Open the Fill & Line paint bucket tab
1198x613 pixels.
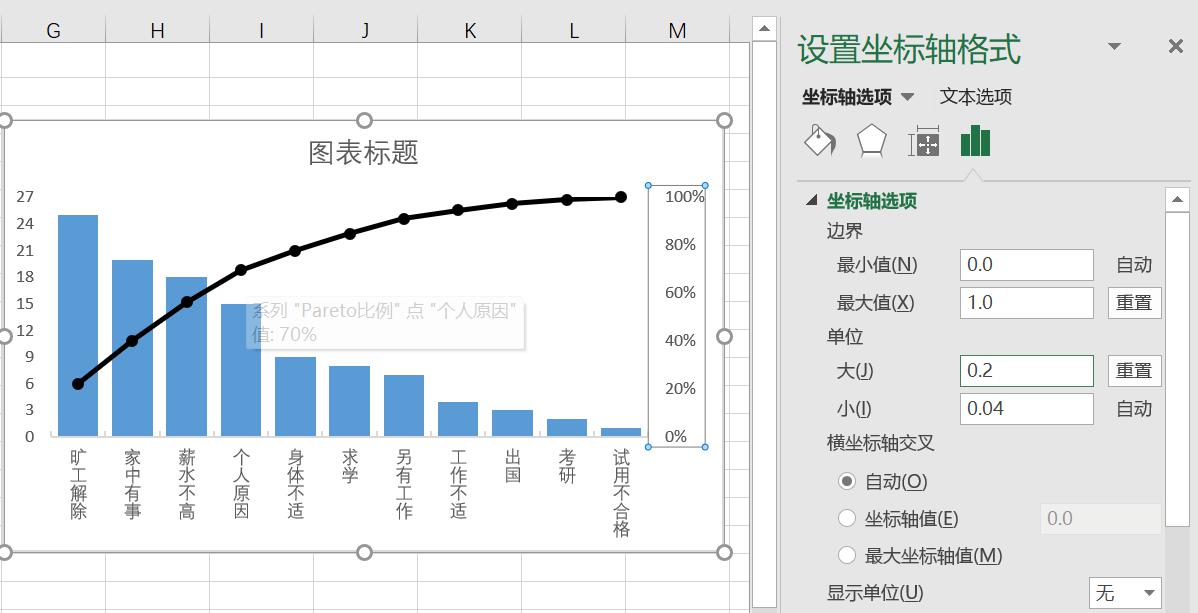tap(820, 141)
